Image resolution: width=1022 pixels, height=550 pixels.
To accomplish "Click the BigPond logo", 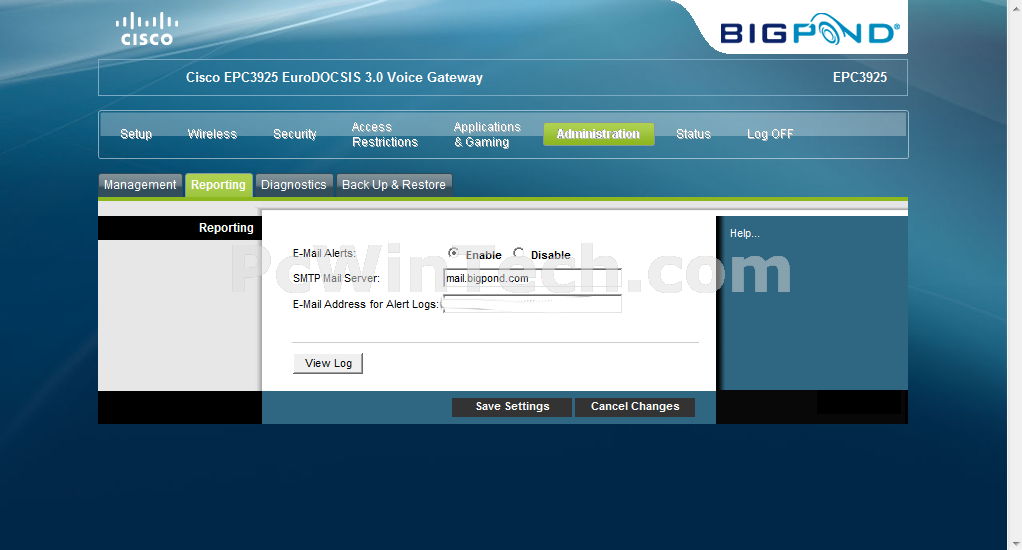I will pos(810,31).
